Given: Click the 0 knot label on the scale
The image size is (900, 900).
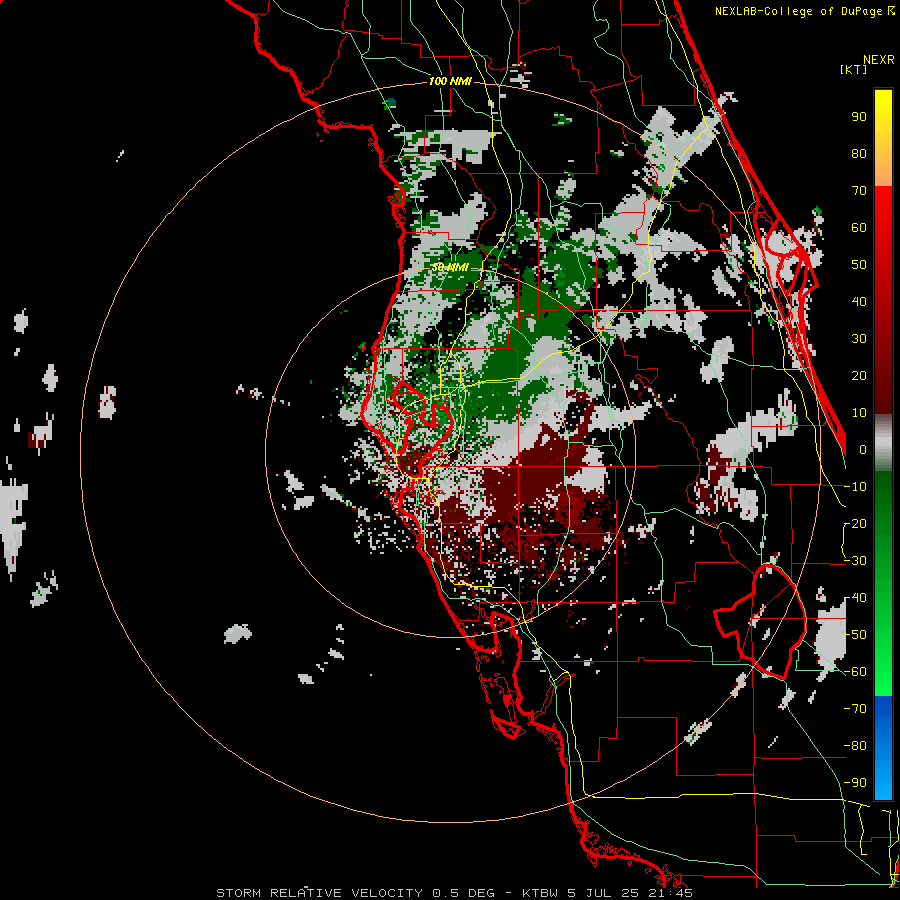Looking at the screenshot, I should point(863,450).
